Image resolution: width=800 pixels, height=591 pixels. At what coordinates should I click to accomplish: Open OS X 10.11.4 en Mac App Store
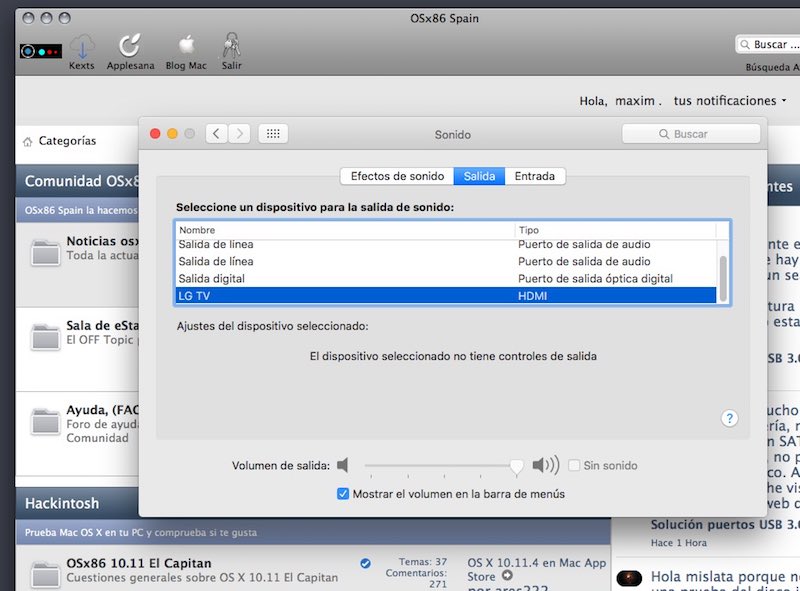coord(537,570)
